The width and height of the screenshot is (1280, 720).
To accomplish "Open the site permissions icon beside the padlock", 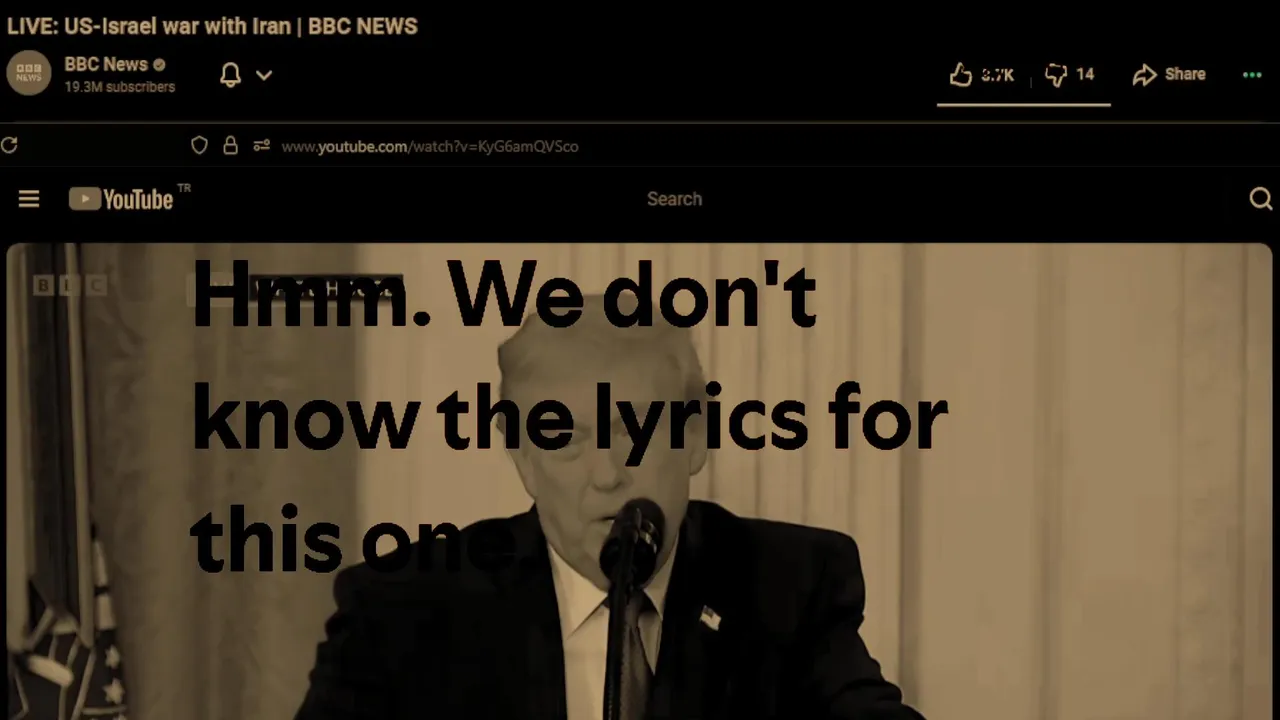I will click(x=261, y=146).
